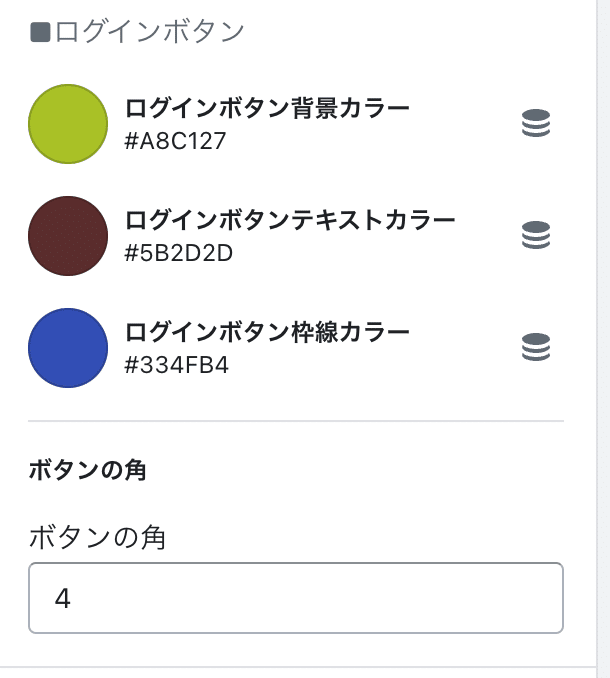Open the brown #5B2D2D color swatch
610x678 pixels.
pos(68,236)
